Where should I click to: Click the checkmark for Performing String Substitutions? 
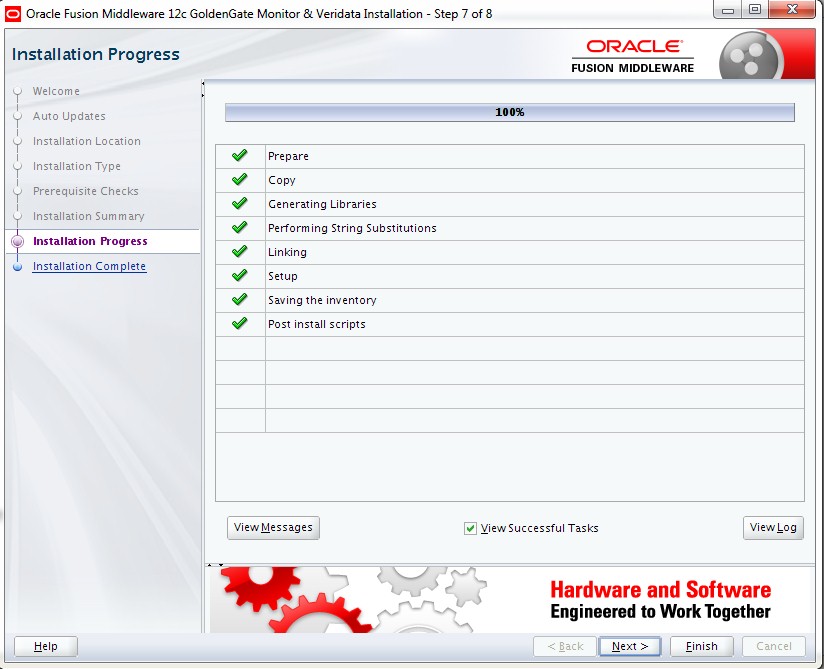pyautogui.click(x=240, y=228)
